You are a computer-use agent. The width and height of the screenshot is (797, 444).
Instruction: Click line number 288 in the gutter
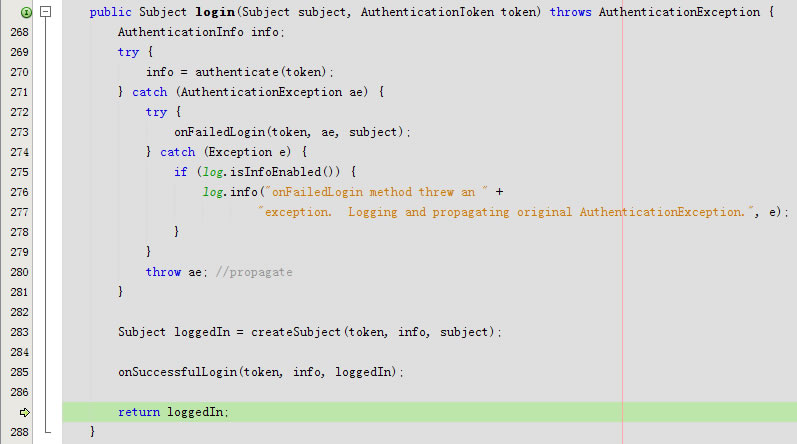(x=19, y=432)
